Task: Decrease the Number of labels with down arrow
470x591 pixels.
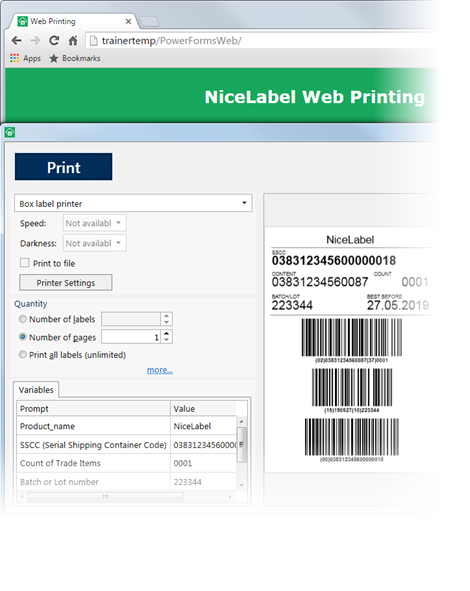Action: (167, 322)
